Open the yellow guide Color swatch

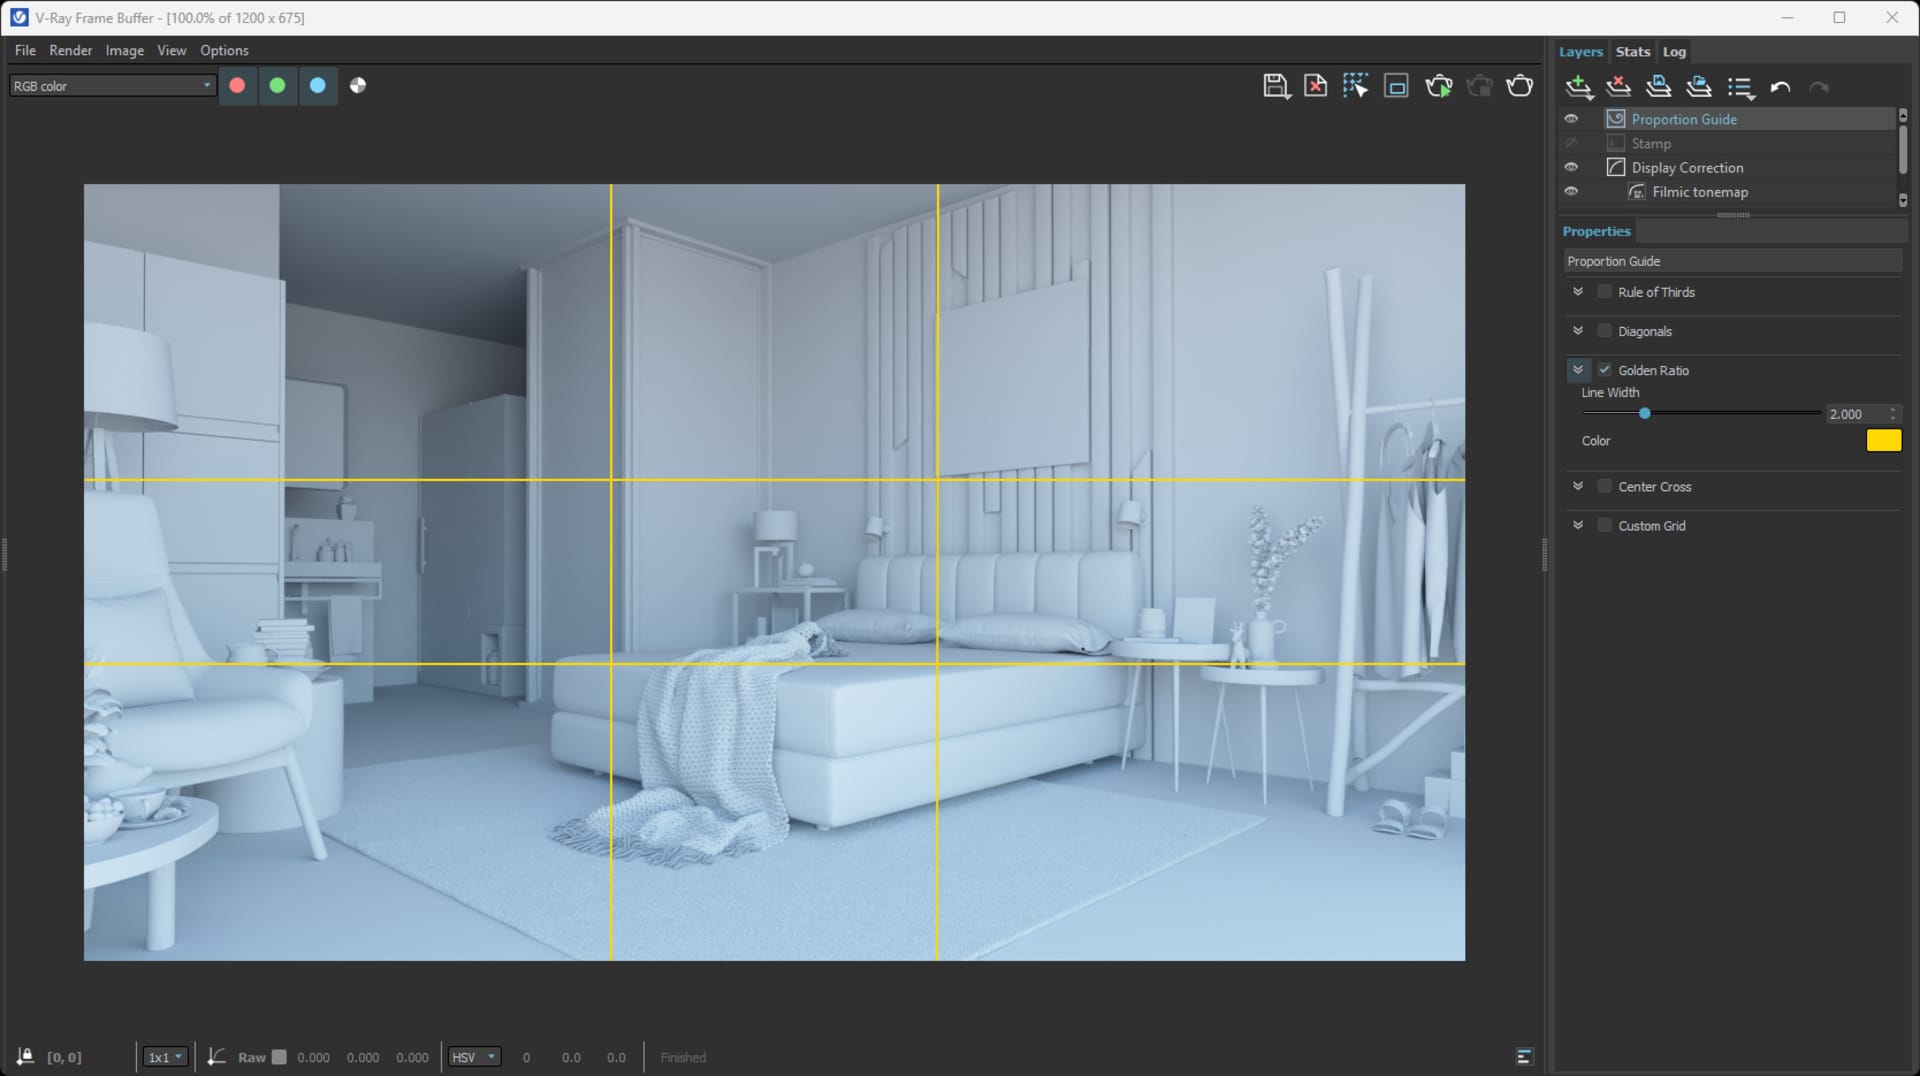coord(1883,440)
